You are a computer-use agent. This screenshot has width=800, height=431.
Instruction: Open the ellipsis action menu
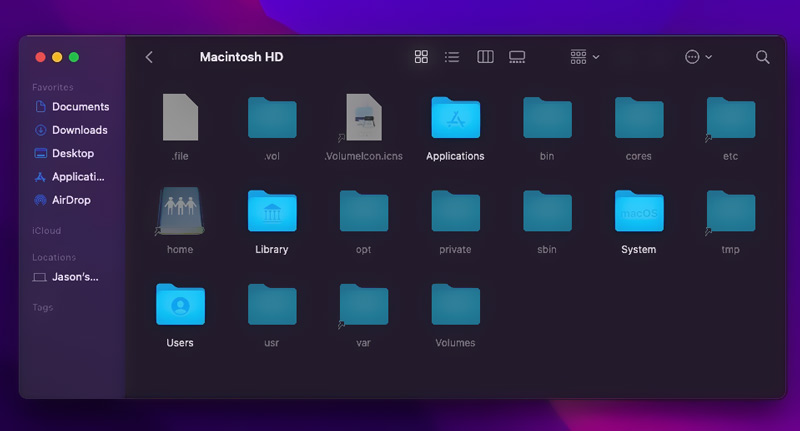[698, 57]
